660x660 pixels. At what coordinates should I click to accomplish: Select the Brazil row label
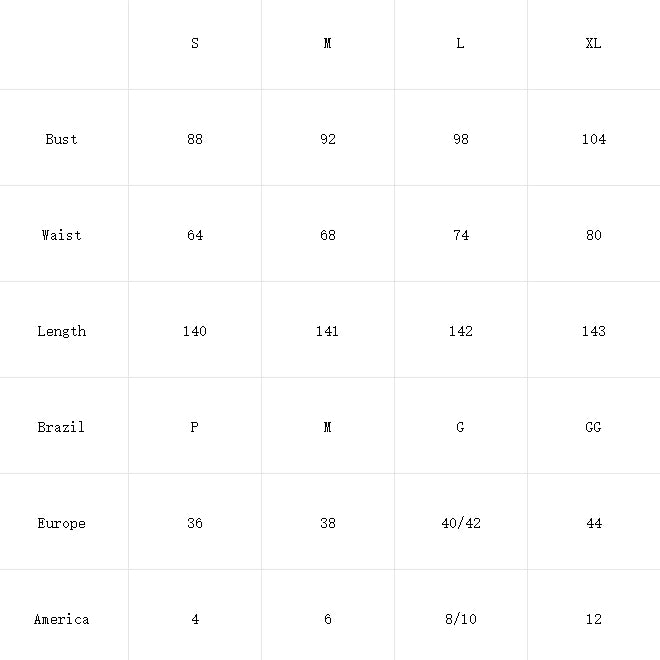[x=61, y=427]
